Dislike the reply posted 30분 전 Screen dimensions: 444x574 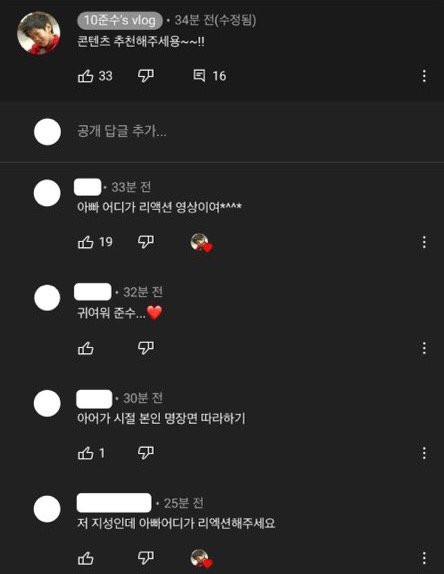(x=146, y=453)
